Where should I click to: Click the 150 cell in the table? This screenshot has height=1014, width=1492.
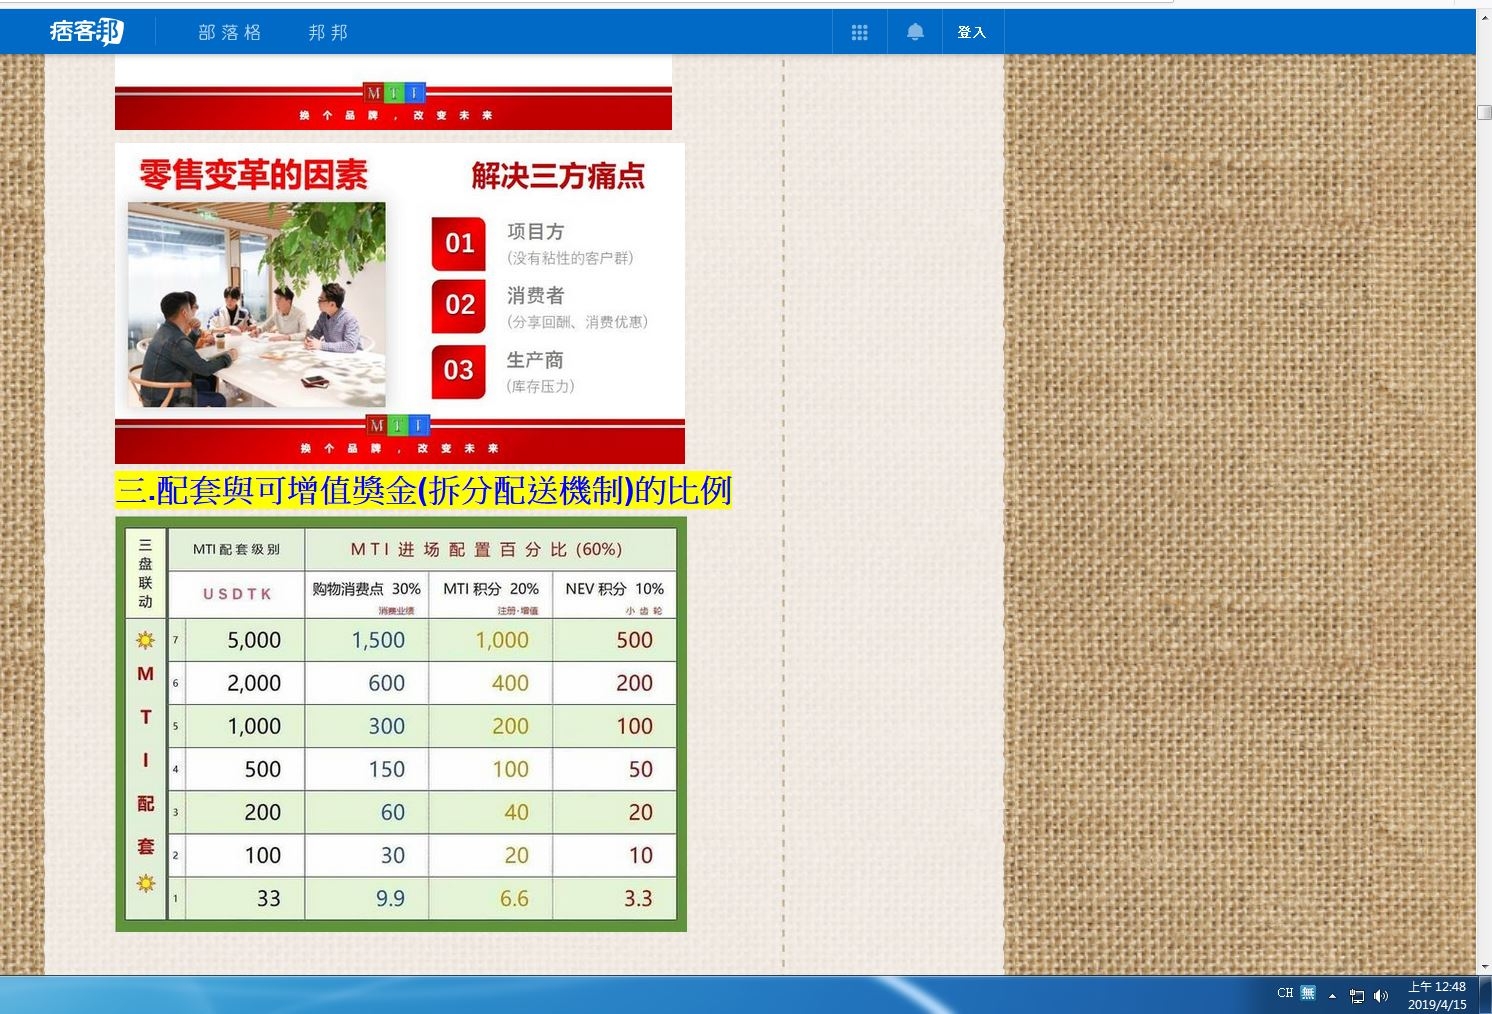point(366,769)
